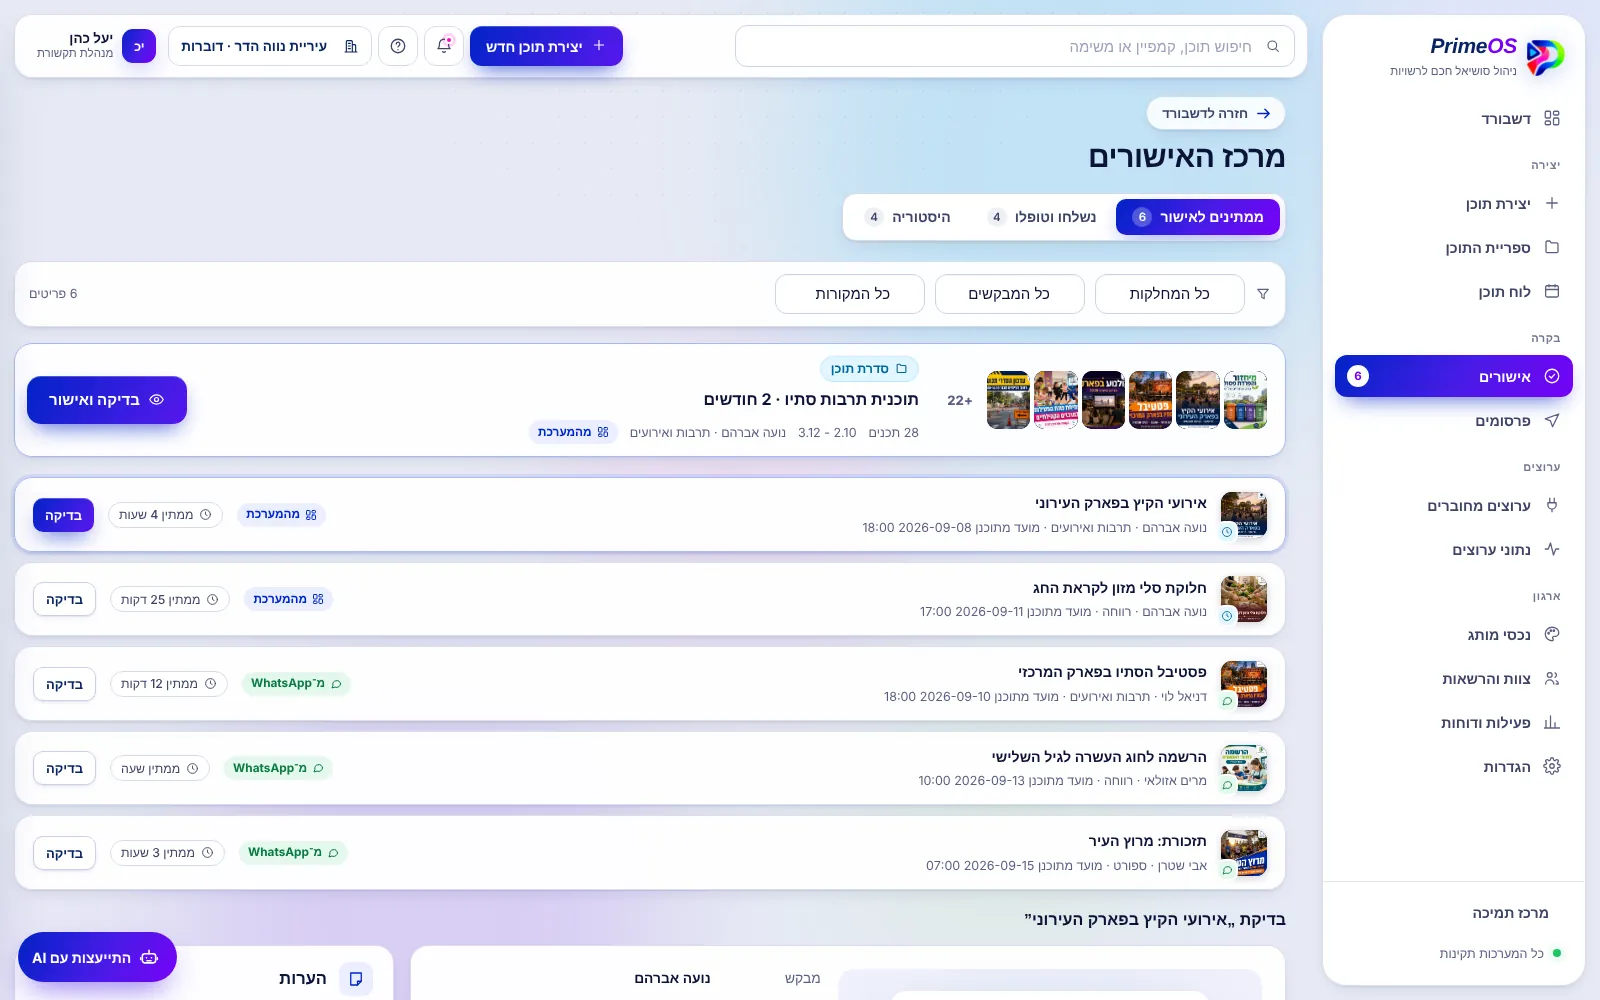The height and width of the screenshot is (1000, 1600).
Task: Open the יעל כהן user profile menu
Action: 95,46
